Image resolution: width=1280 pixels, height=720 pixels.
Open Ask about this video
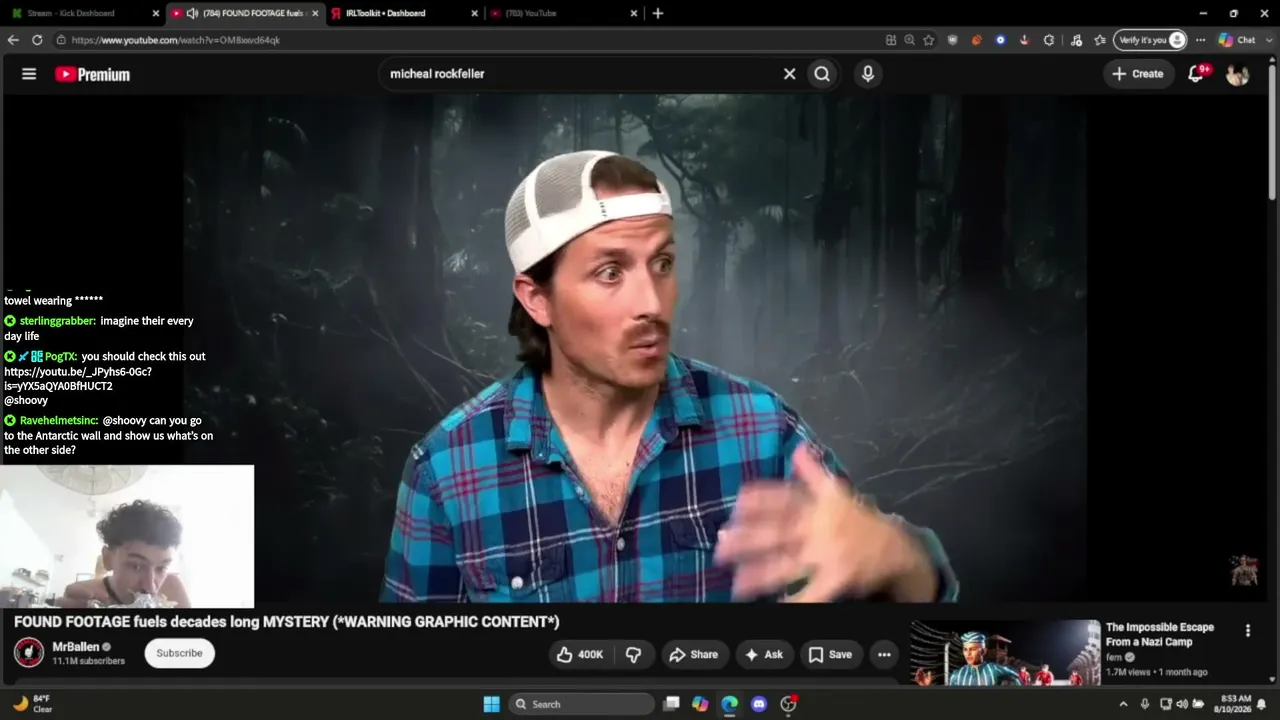point(764,655)
